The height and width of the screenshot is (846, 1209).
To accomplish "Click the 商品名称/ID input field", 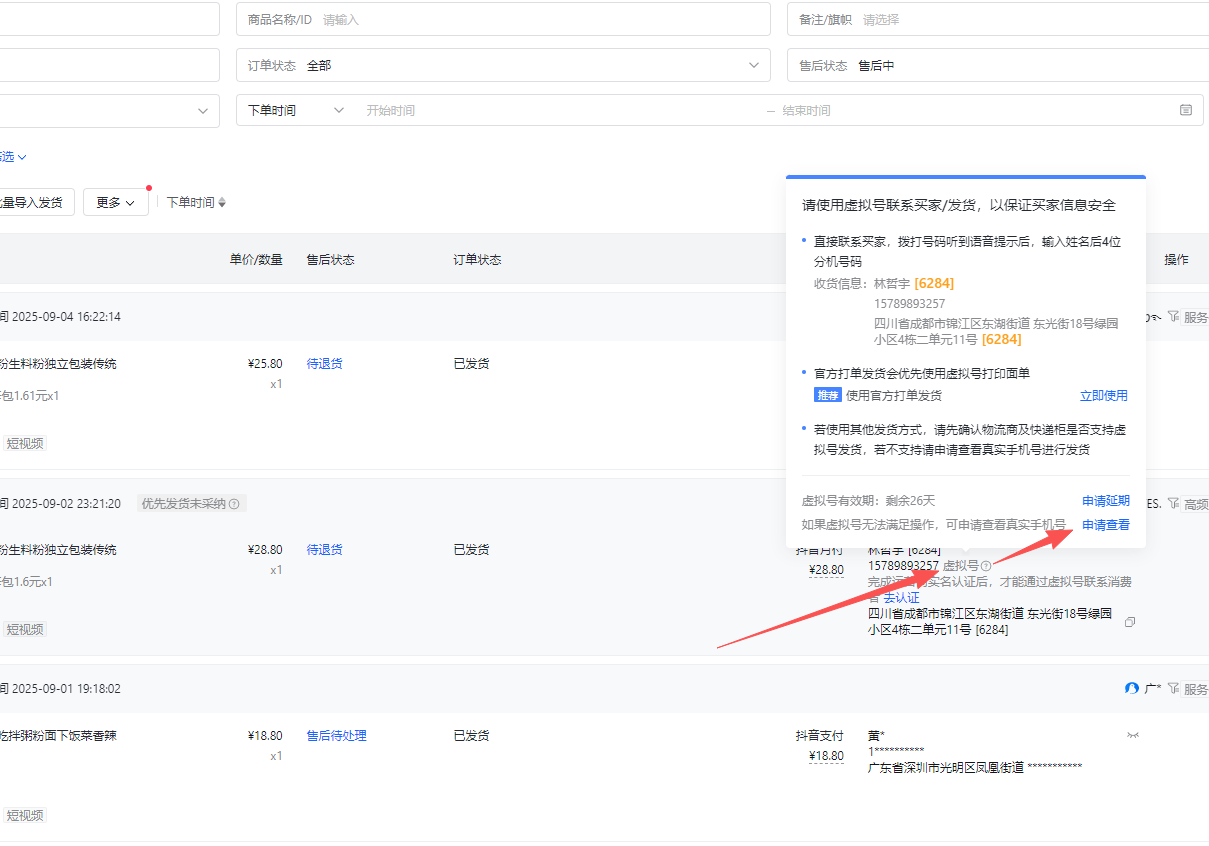I will pos(503,19).
